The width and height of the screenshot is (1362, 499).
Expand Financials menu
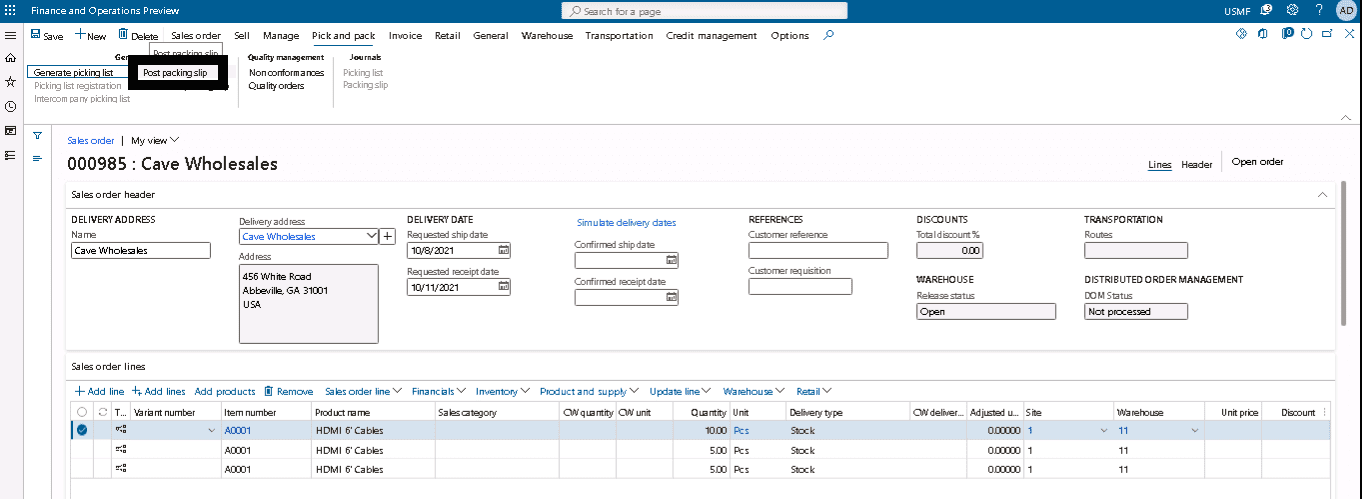click(x=439, y=391)
